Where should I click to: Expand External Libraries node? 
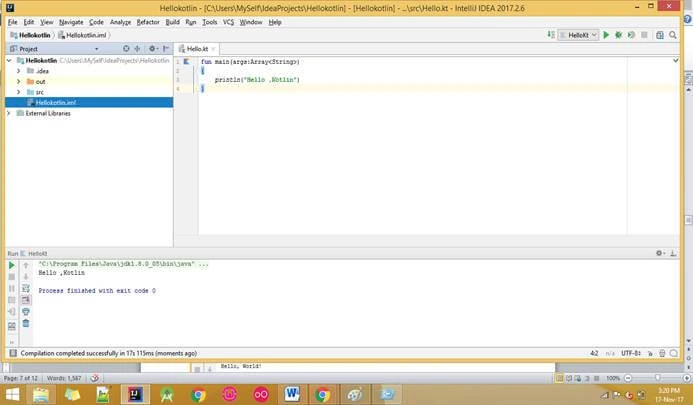(9, 113)
